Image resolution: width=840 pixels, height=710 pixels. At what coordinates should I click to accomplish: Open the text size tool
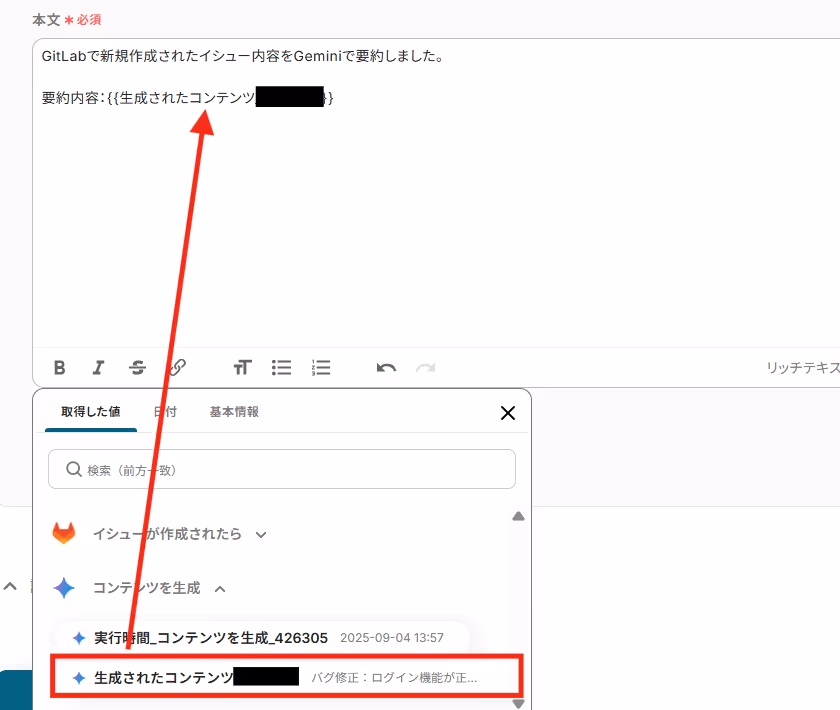coord(242,368)
